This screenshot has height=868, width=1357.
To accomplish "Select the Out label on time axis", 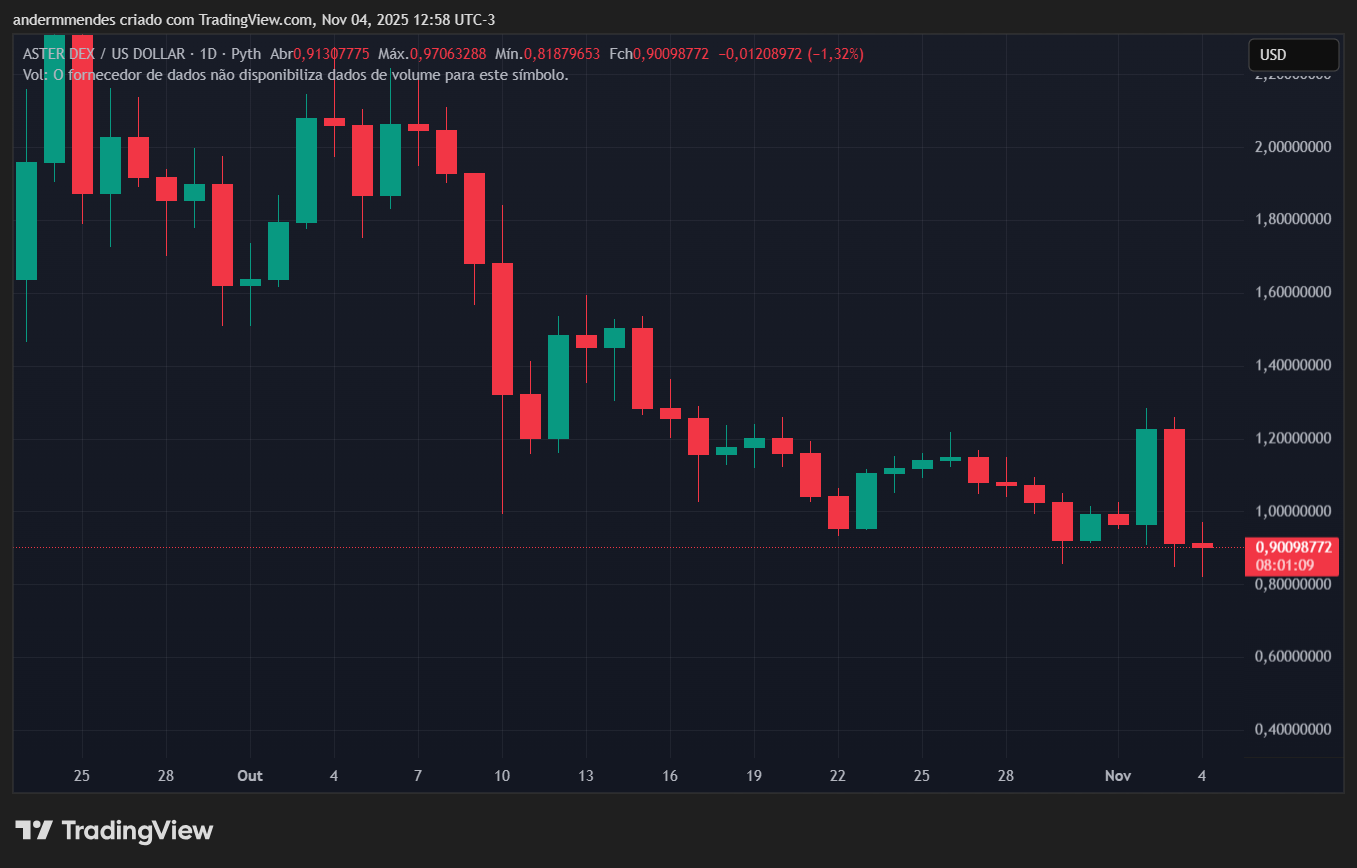I will point(249,775).
